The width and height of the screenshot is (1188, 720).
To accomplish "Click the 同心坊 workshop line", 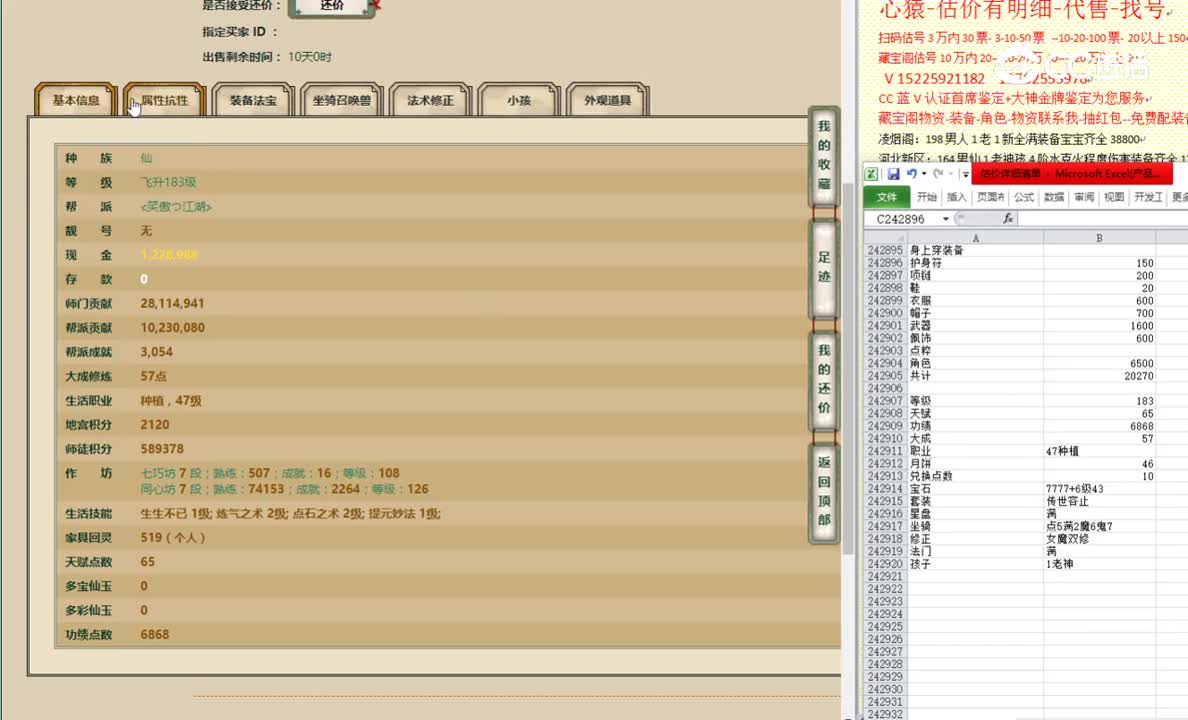I will click(284, 489).
